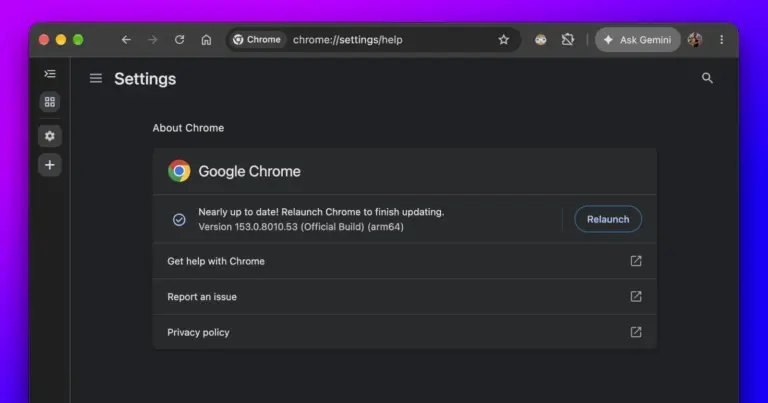The height and width of the screenshot is (403, 768).
Task: Click the Chrome site info chip
Action: [257, 40]
